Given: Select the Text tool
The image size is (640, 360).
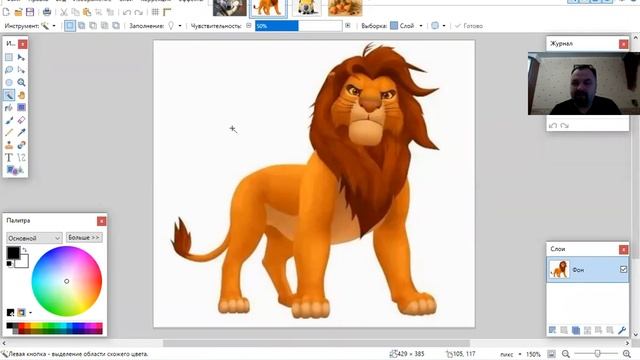Looking at the screenshot, I should [9, 158].
